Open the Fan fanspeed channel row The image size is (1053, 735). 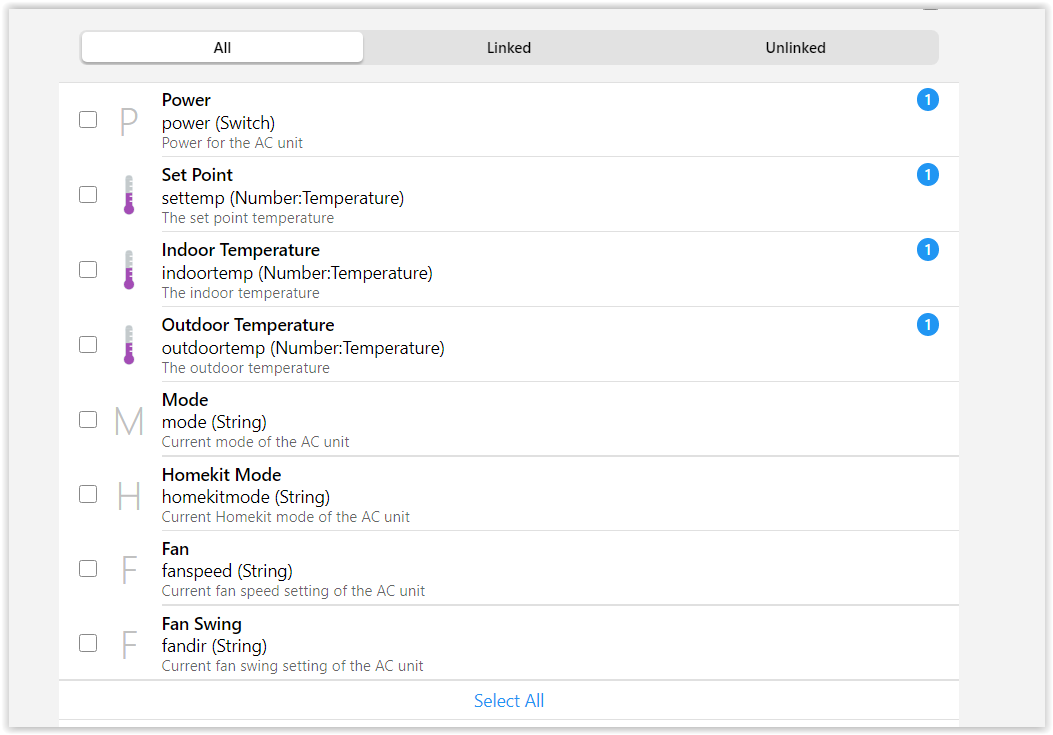[500, 570]
